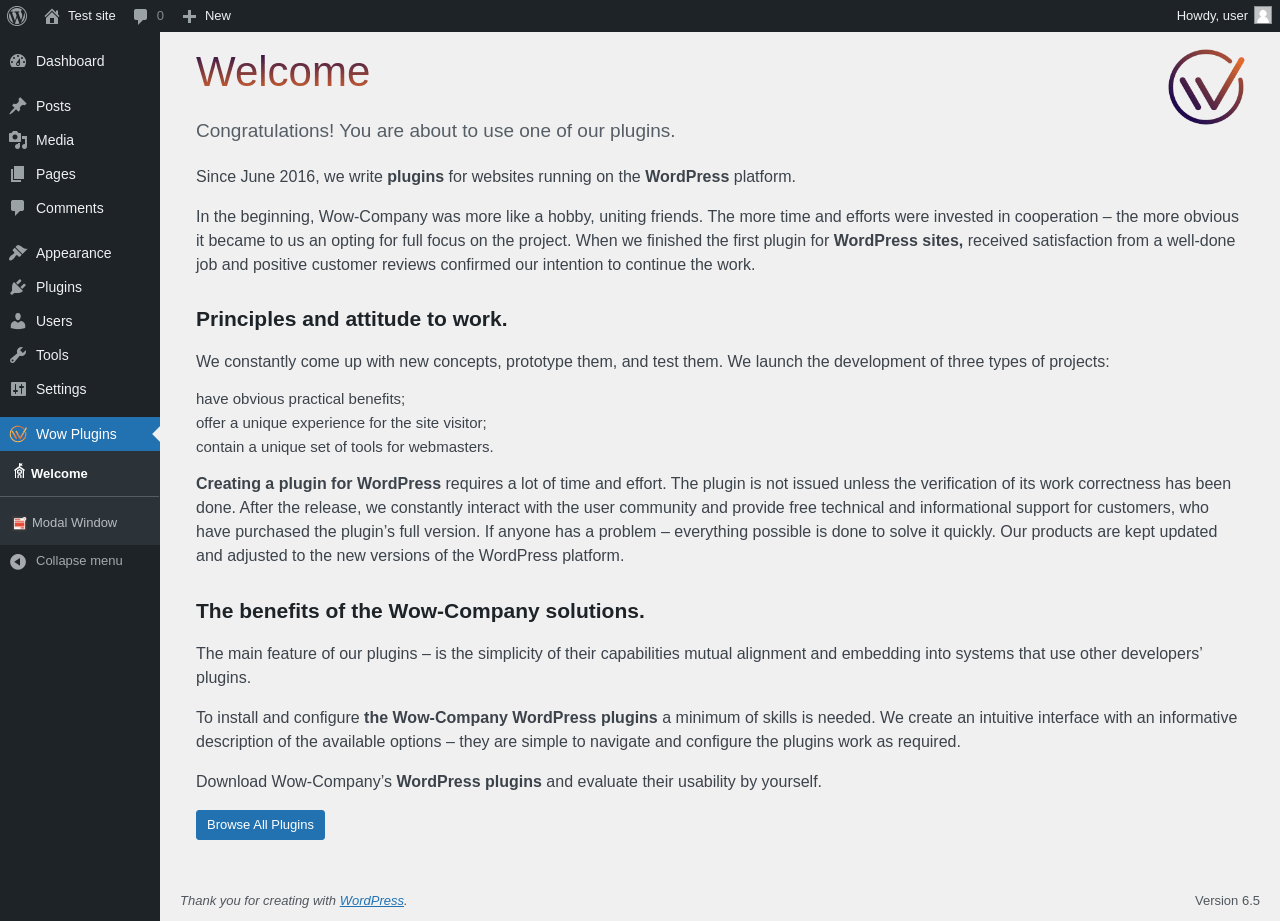Click the user avatar icon
Image resolution: width=1280 pixels, height=921 pixels.
click(1263, 16)
